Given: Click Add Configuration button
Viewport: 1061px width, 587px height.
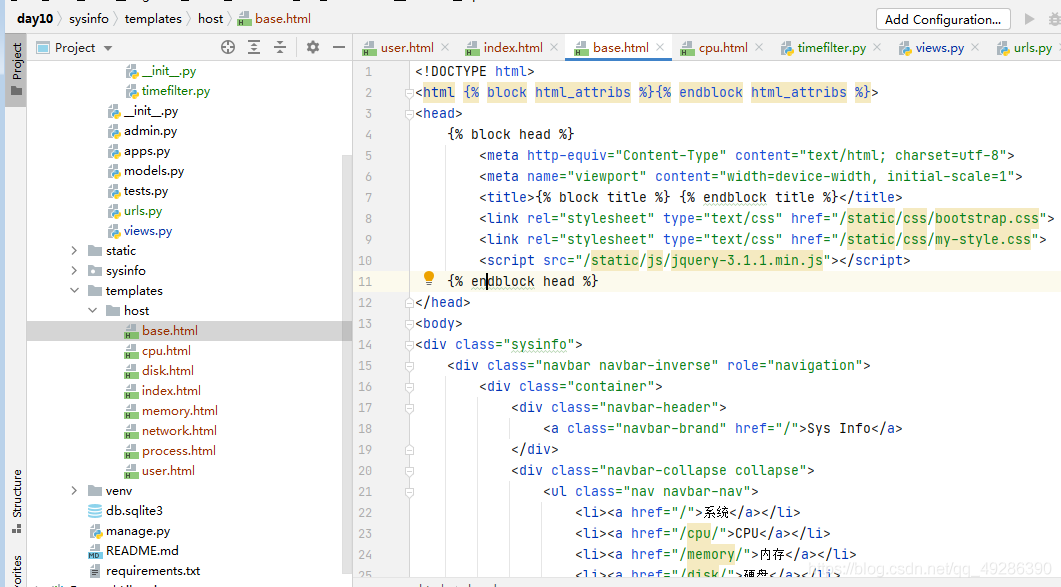Looking at the screenshot, I should click(x=943, y=19).
